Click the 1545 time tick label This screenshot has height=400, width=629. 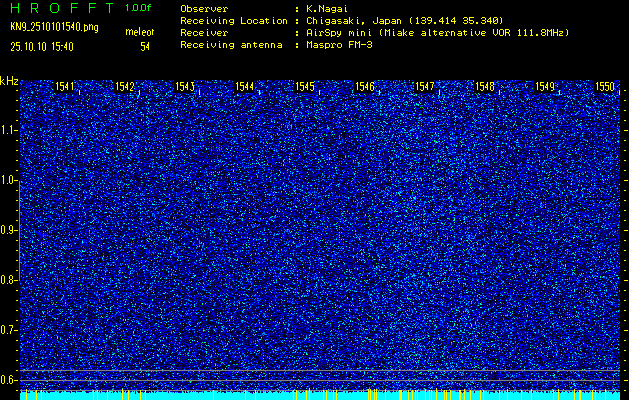[x=305, y=87]
